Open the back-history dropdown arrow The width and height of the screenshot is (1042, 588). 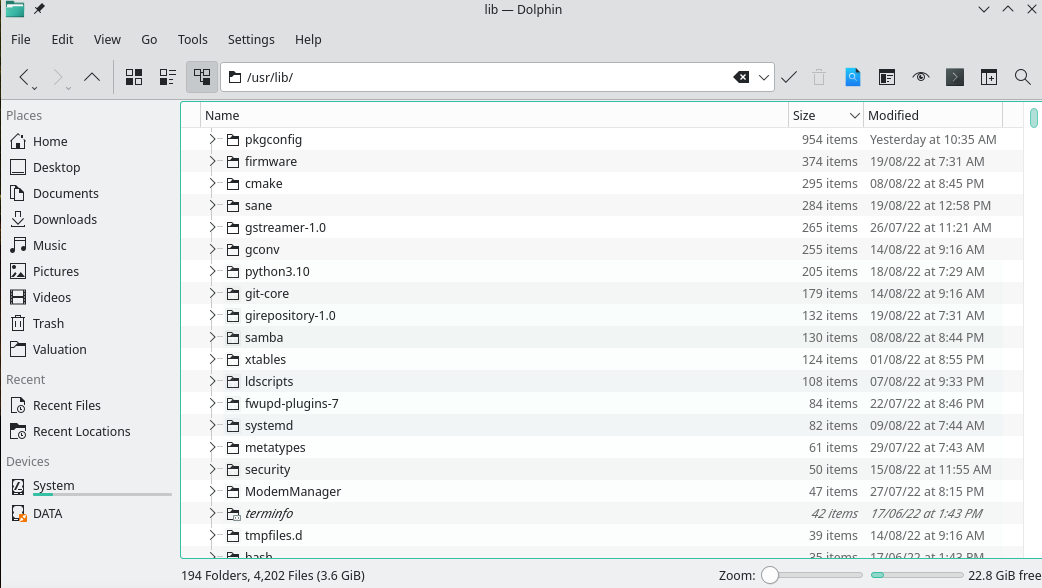[x=34, y=88]
